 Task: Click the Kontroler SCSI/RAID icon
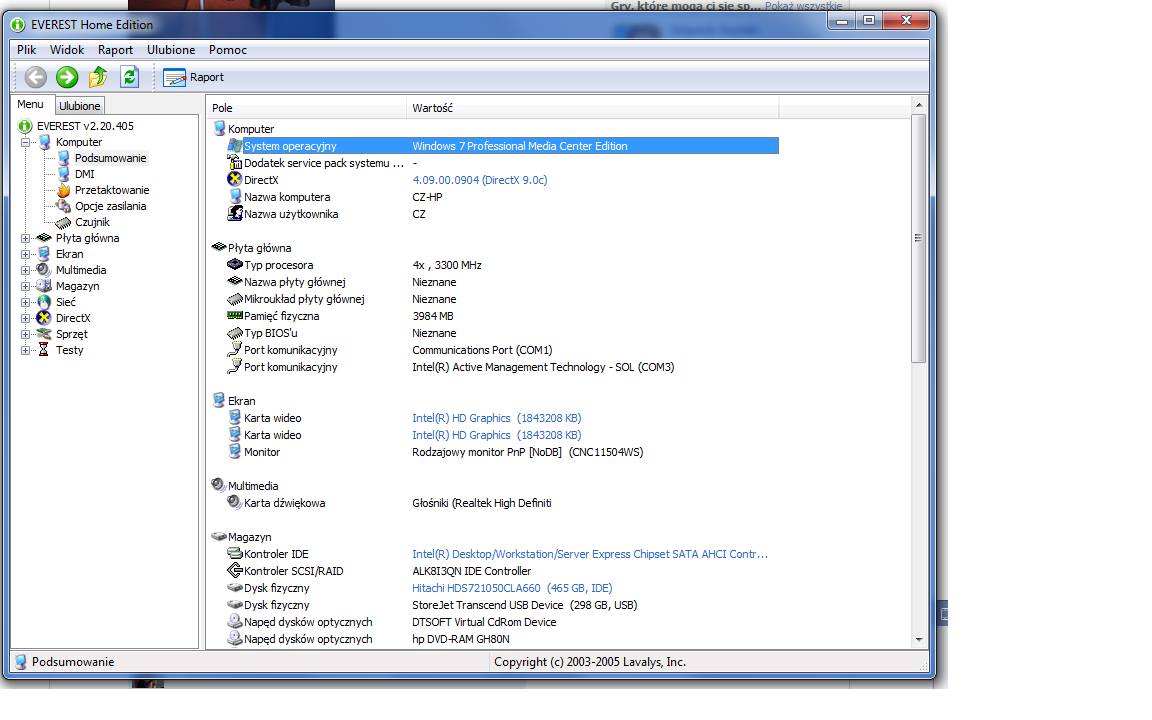[234, 571]
